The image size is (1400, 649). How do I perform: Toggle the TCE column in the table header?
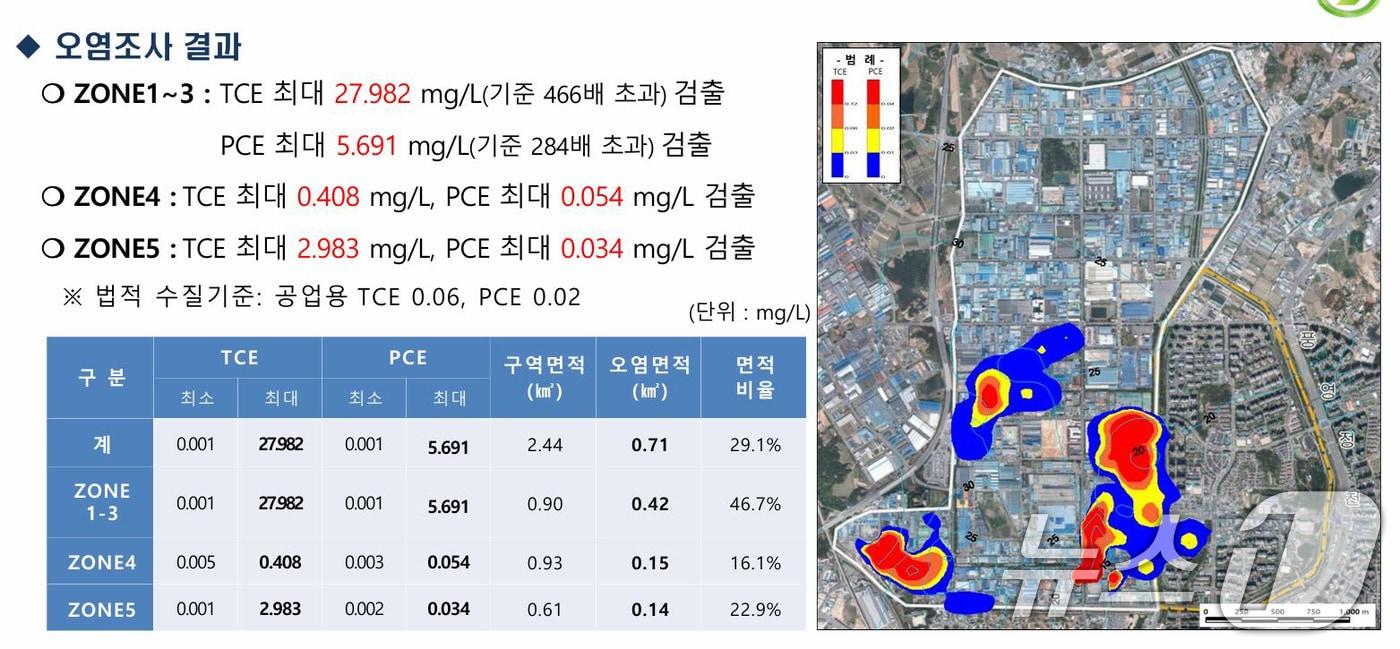[x=240, y=356]
